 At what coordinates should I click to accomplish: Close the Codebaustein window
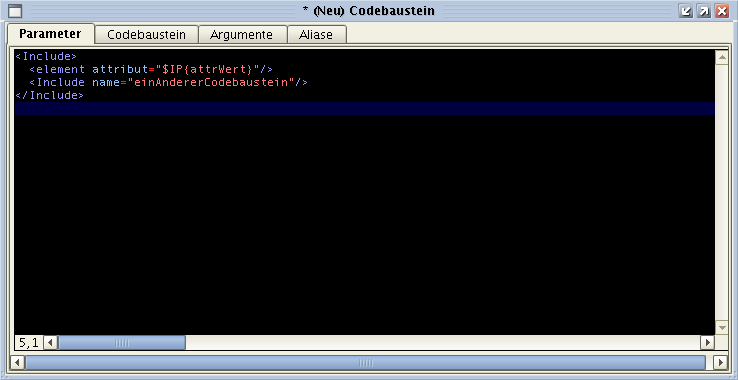722,11
